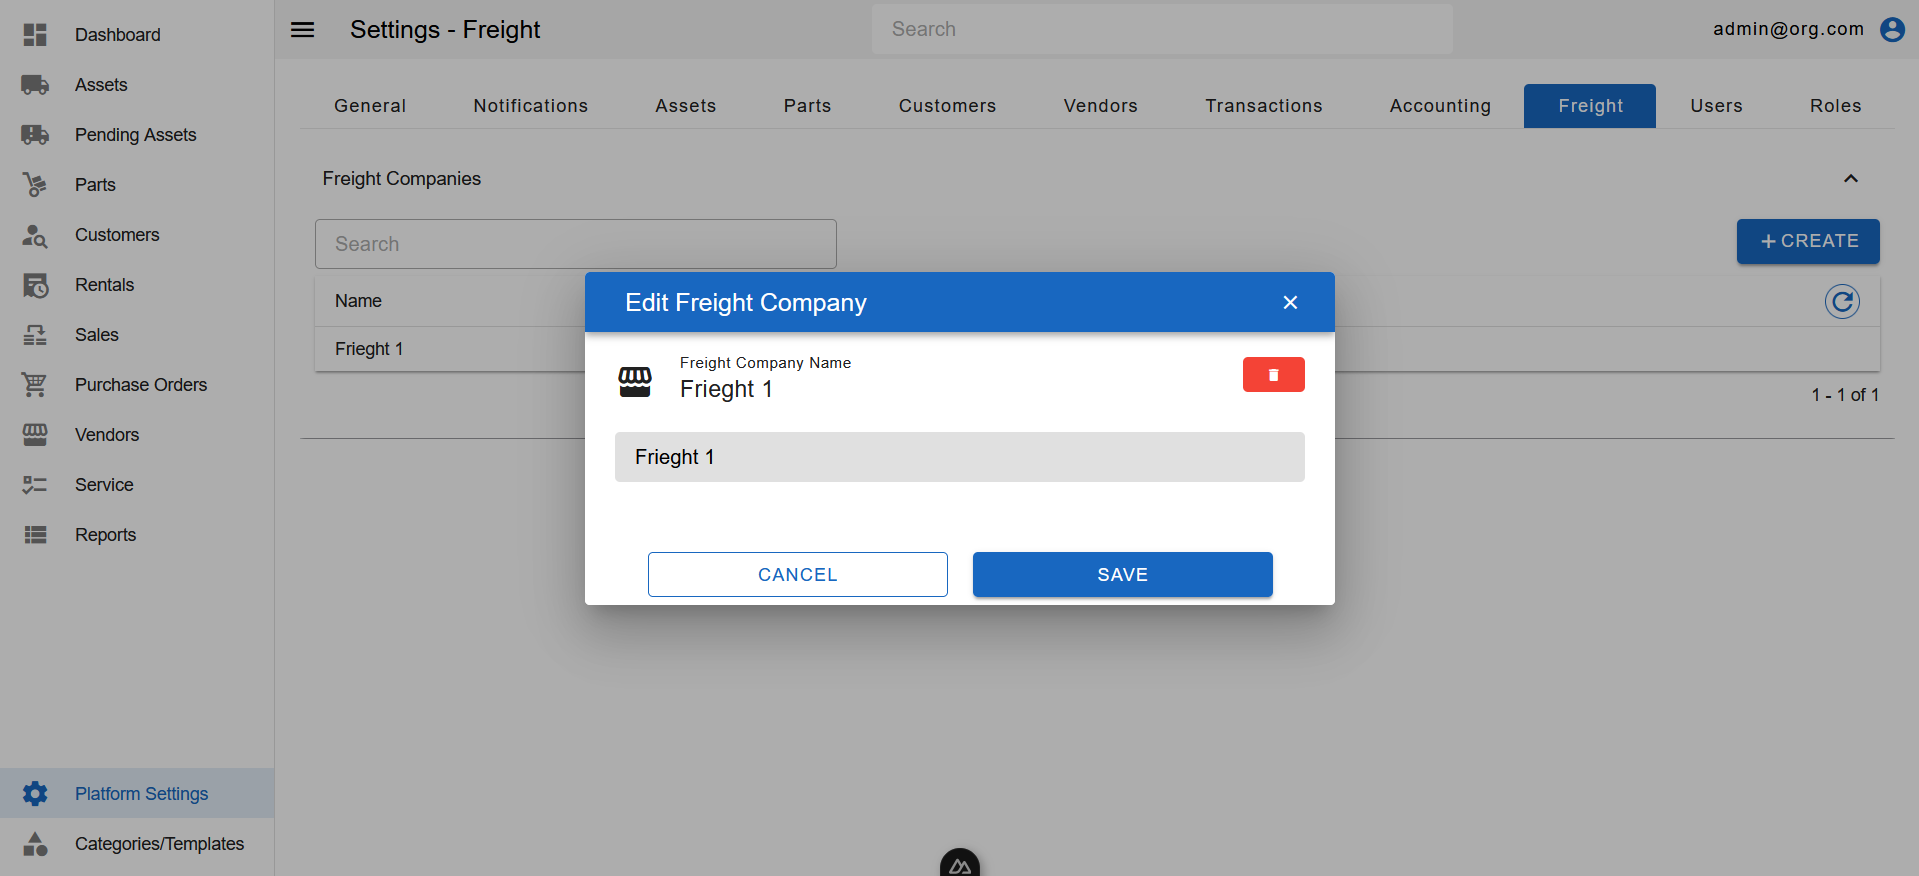Click the Purchase Orders cart icon
Viewport: 1919px width, 876px height.
[x=35, y=385]
